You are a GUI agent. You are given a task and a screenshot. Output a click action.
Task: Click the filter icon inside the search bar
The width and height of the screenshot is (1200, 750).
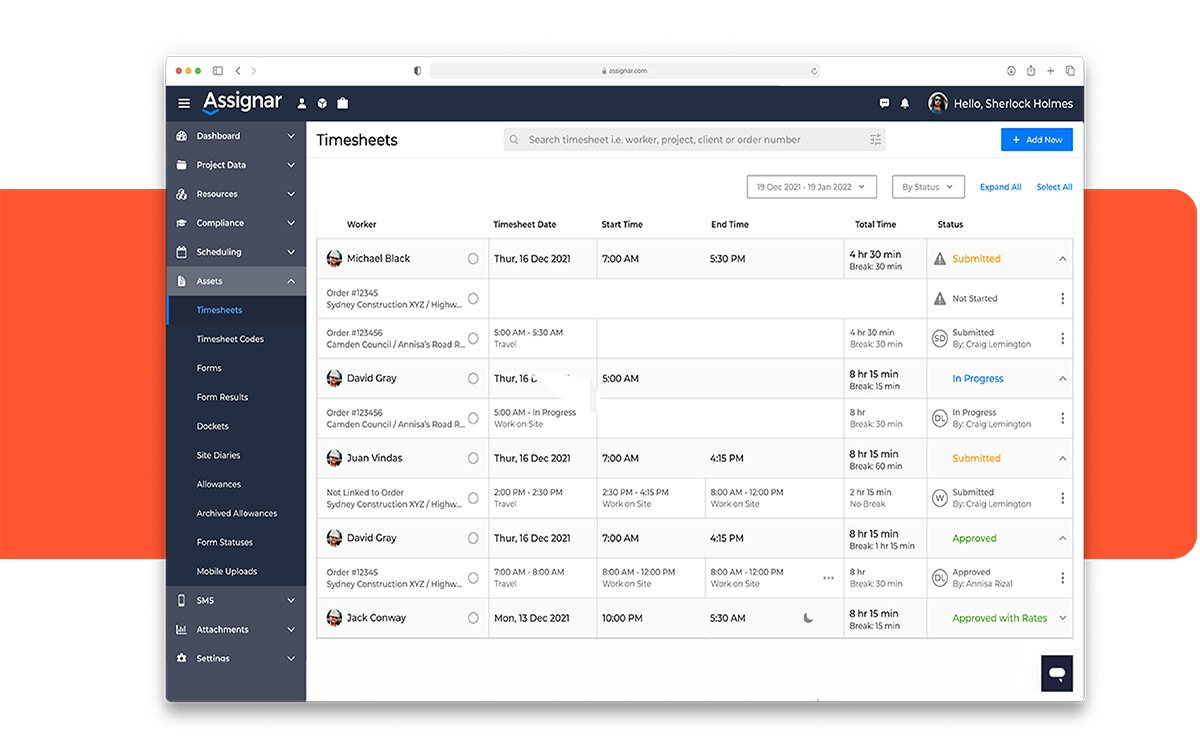[875, 139]
